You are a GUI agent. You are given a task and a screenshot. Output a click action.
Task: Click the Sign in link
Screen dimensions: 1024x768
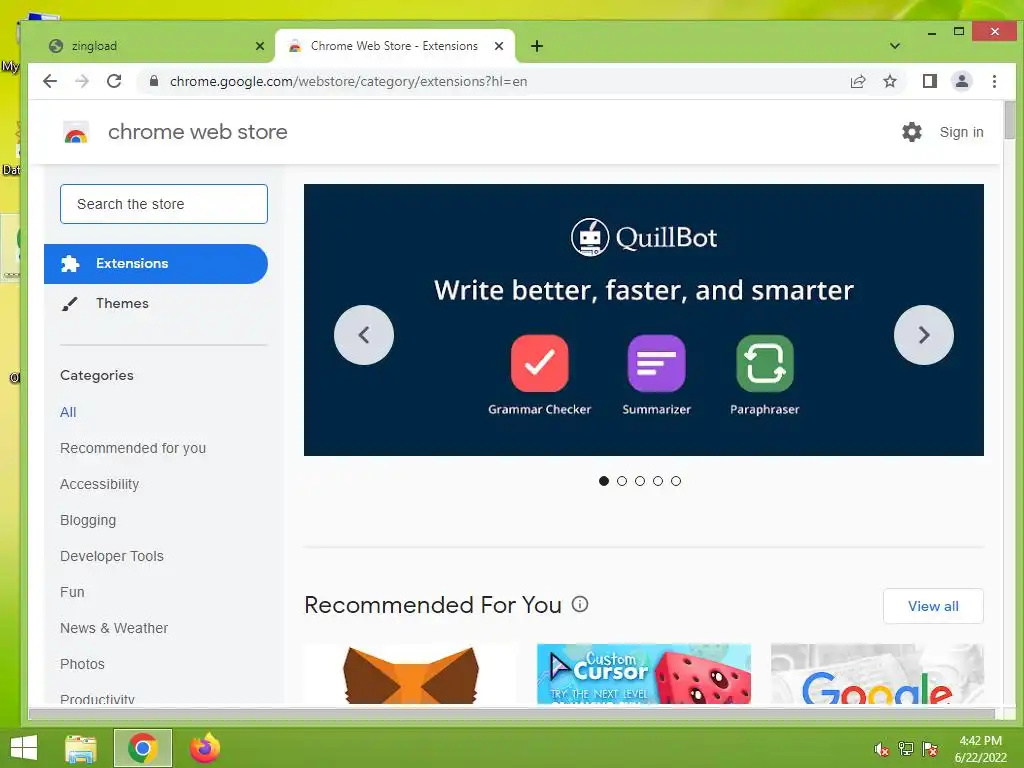click(x=961, y=132)
